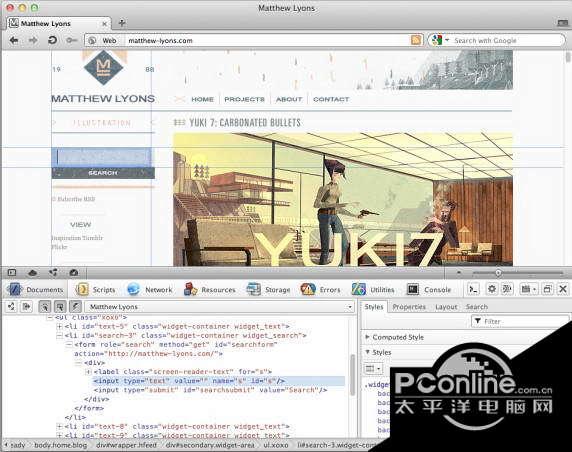Detach Dragonfly into a separate window
This screenshot has width=572, height=452.
coord(547,289)
